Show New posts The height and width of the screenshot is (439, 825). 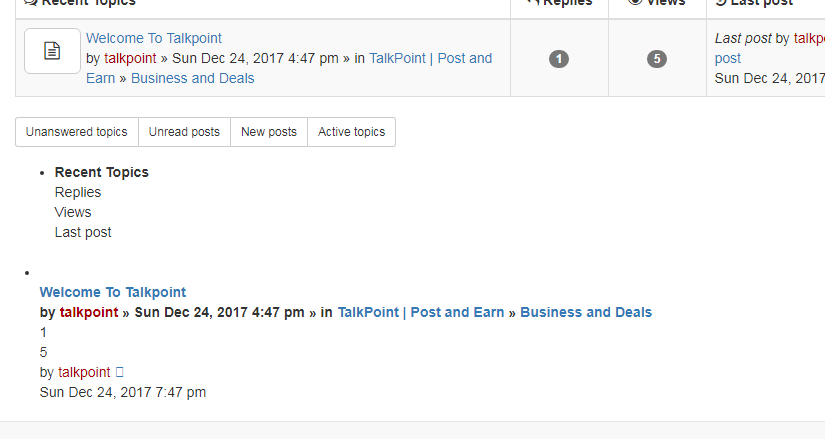pyautogui.click(x=269, y=132)
